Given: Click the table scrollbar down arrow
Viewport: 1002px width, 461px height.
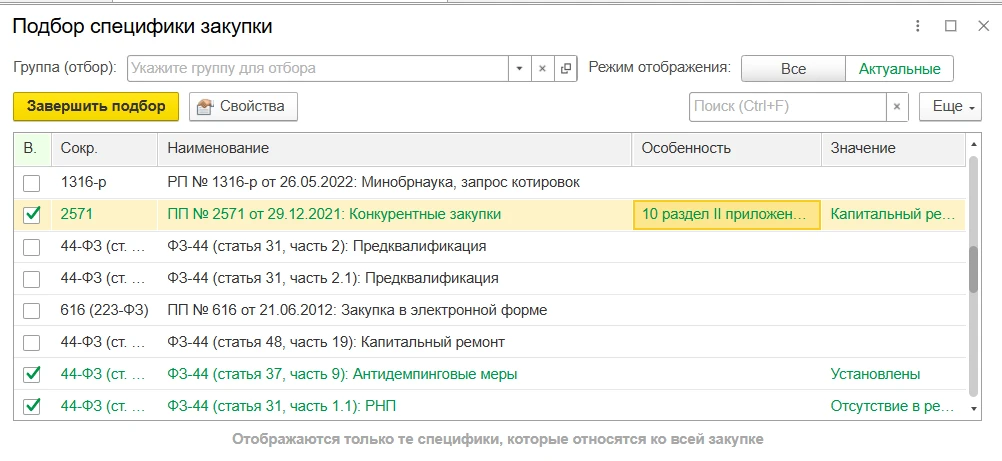Looking at the screenshot, I should point(974,409).
